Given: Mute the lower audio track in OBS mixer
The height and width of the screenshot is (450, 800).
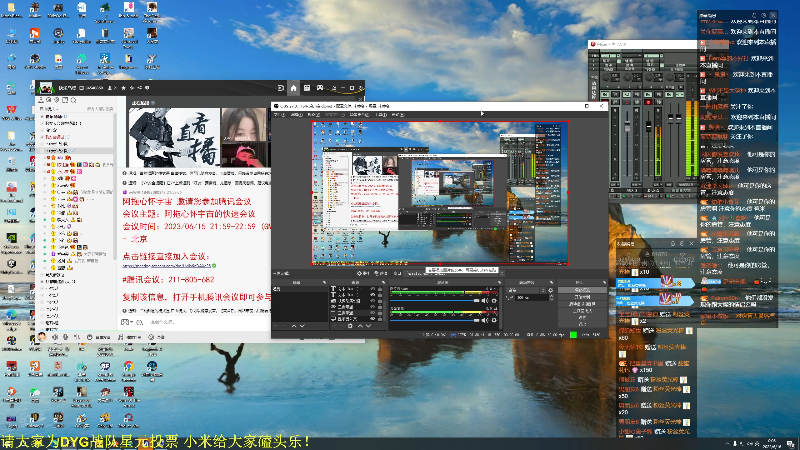Looking at the screenshot, I should [x=485, y=320].
